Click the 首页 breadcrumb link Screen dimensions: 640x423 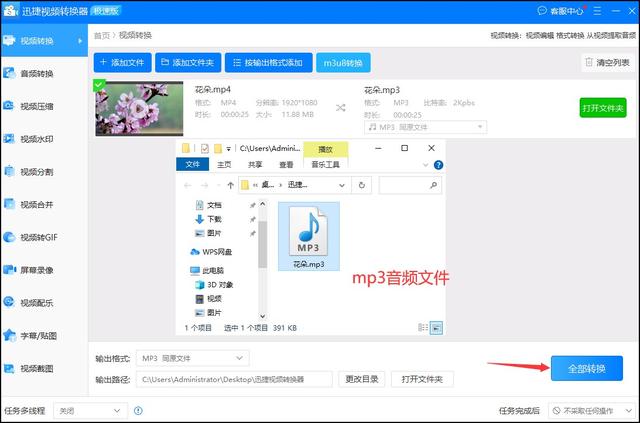(102, 36)
